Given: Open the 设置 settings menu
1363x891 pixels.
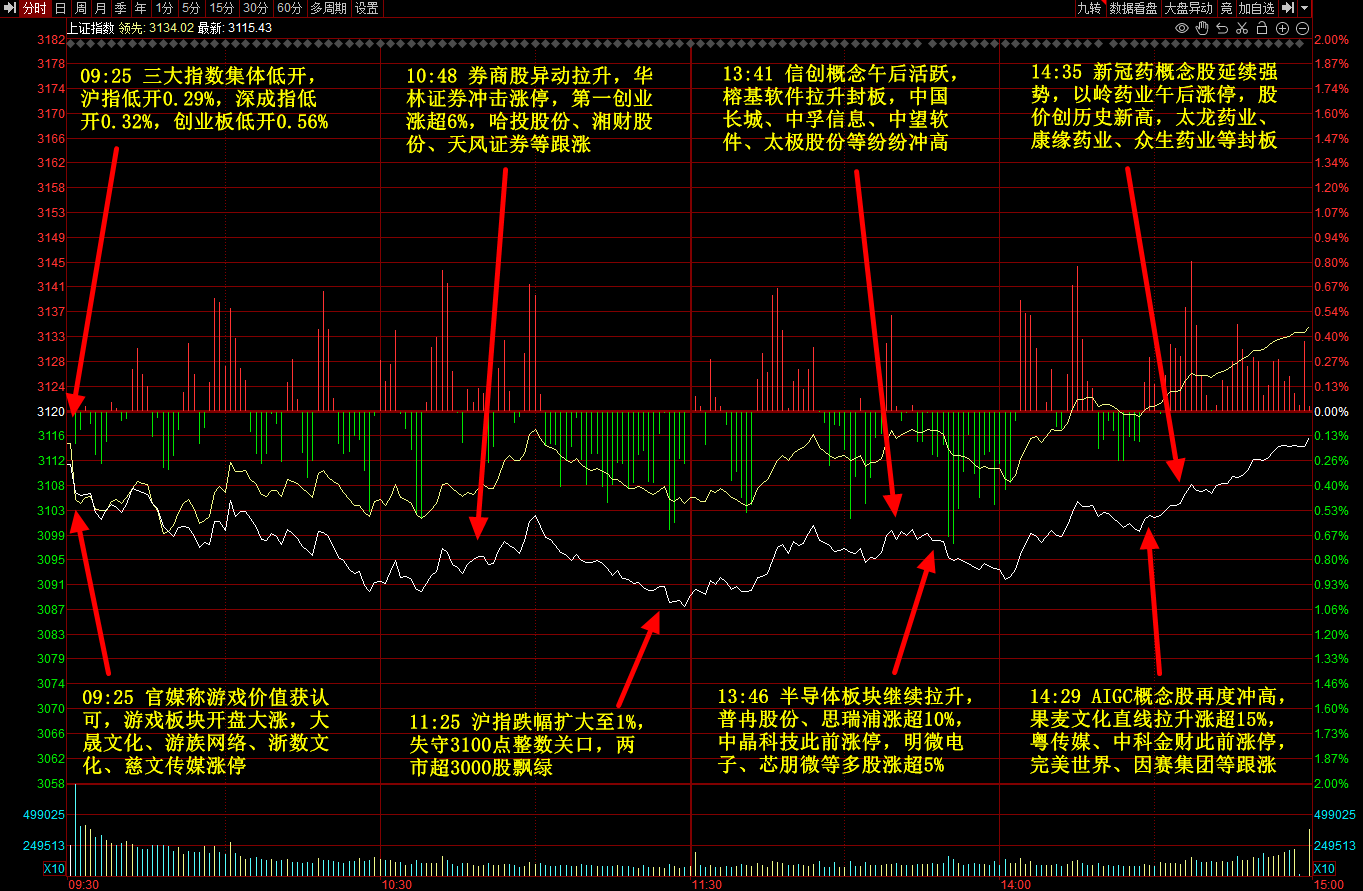Looking at the screenshot, I should point(367,8).
